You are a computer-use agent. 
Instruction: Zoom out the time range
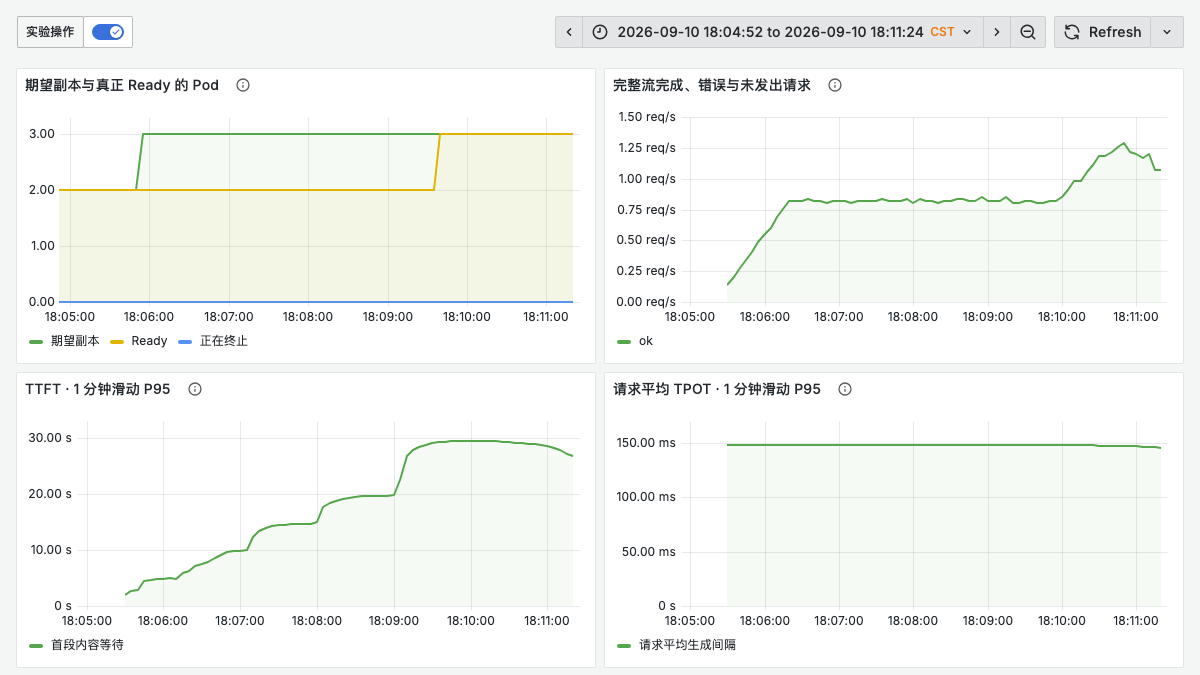1028,32
